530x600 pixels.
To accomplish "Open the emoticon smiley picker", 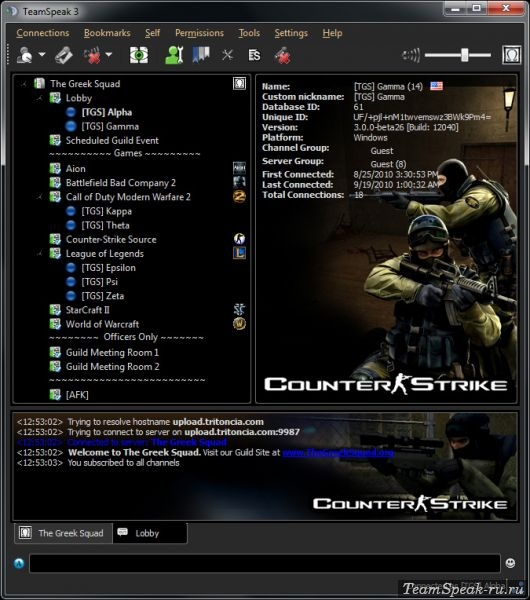I will (510, 563).
